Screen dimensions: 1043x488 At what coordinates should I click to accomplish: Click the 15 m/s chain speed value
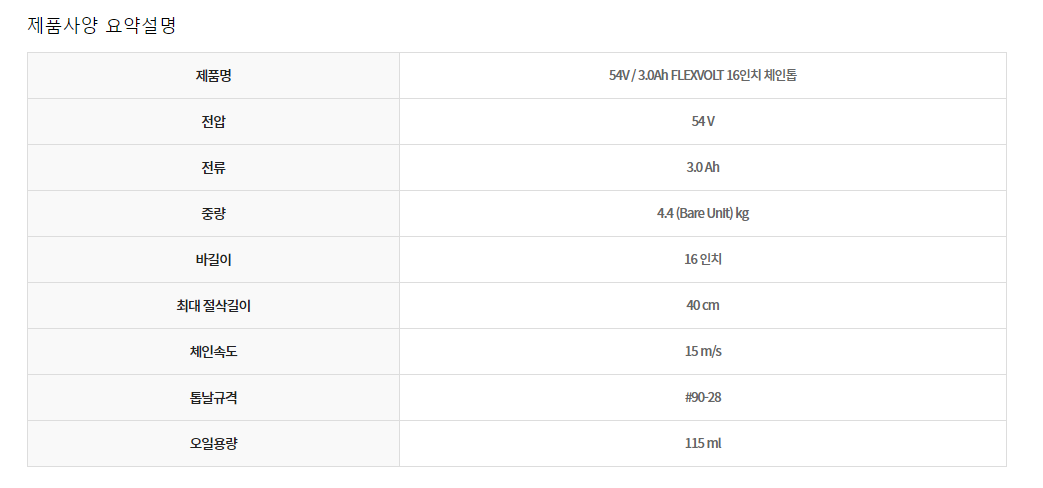[x=702, y=351]
